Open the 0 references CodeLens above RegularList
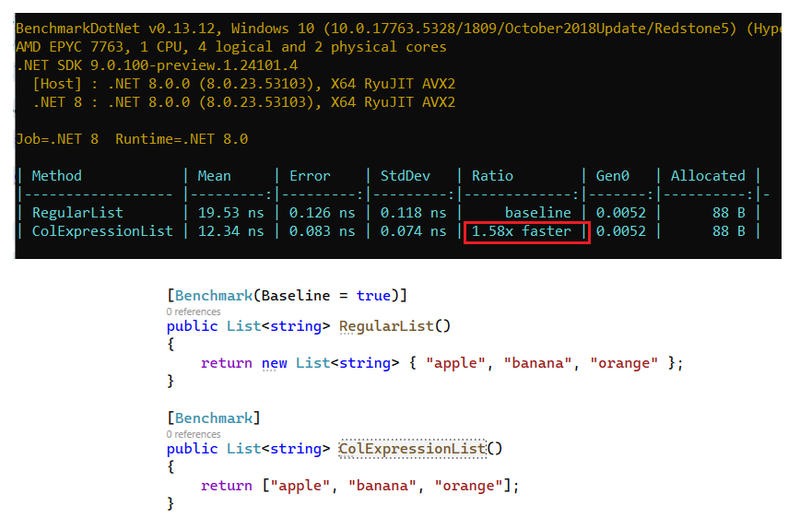 193,312
